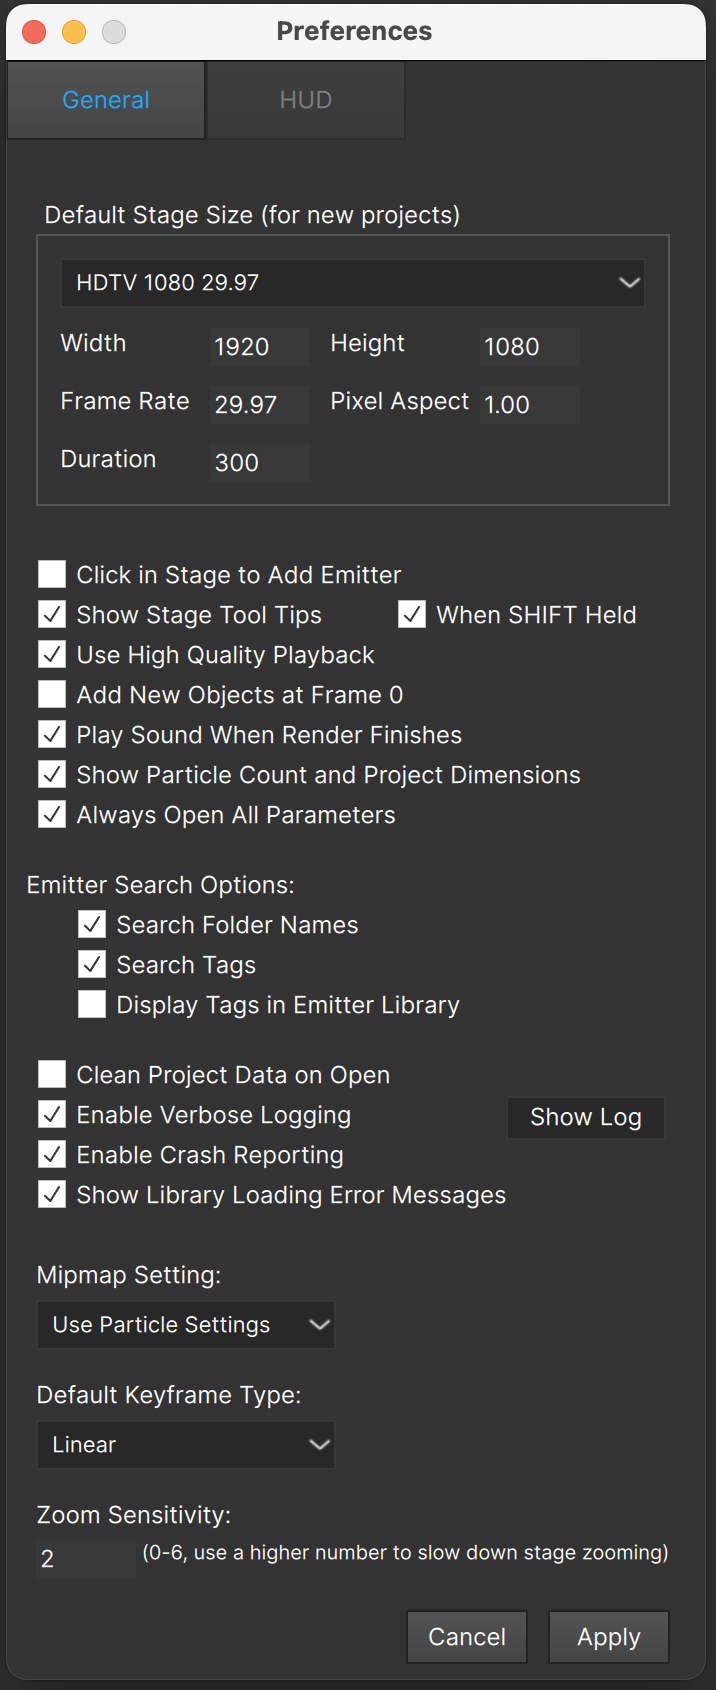Image resolution: width=716 pixels, height=1690 pixels.
Task: Focus the Zoom Sensitivity value field
Action: pyautogui.click(x=86, y=1558)
